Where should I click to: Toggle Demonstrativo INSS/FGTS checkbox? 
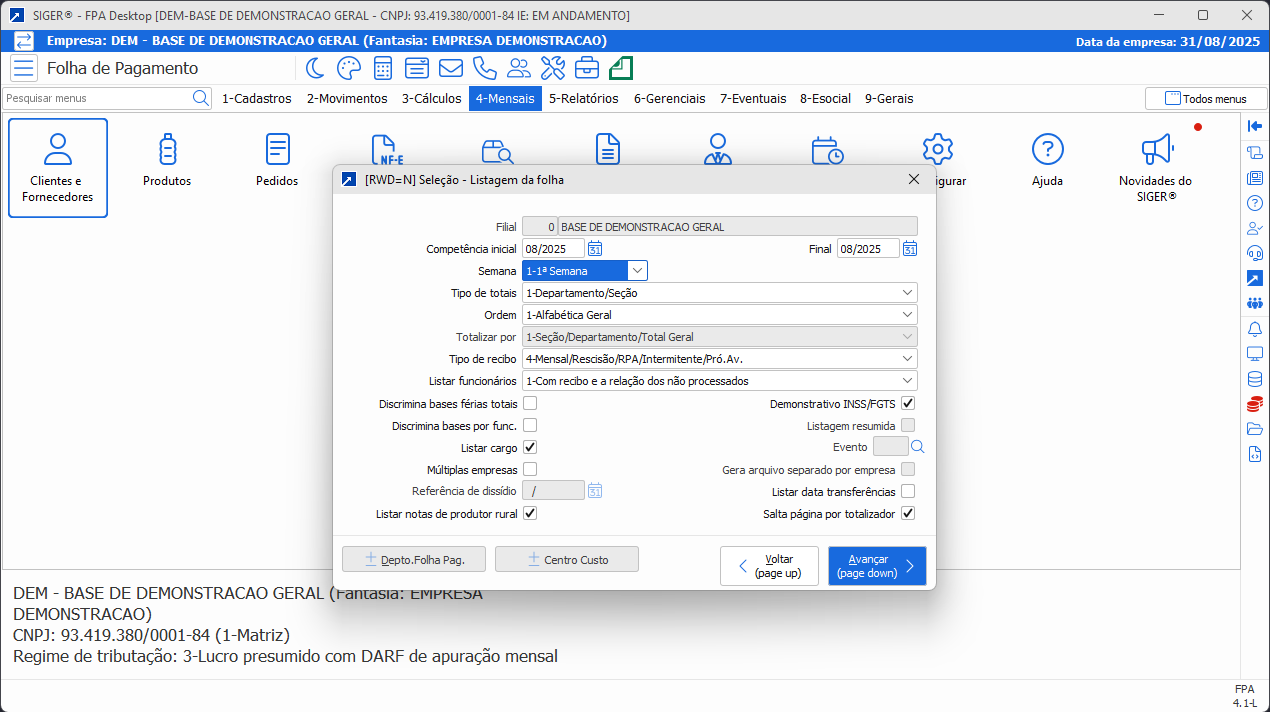coord(908,403)
